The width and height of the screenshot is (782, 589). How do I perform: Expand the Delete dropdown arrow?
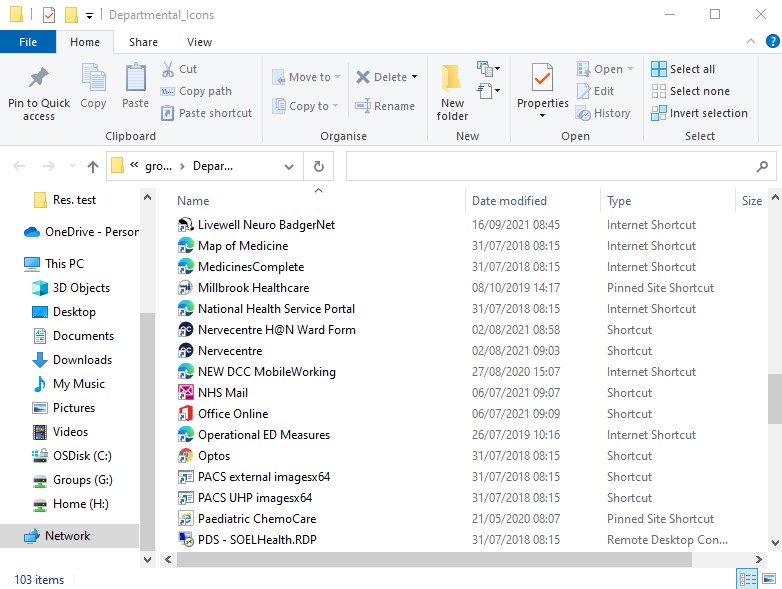coord(414,77)
